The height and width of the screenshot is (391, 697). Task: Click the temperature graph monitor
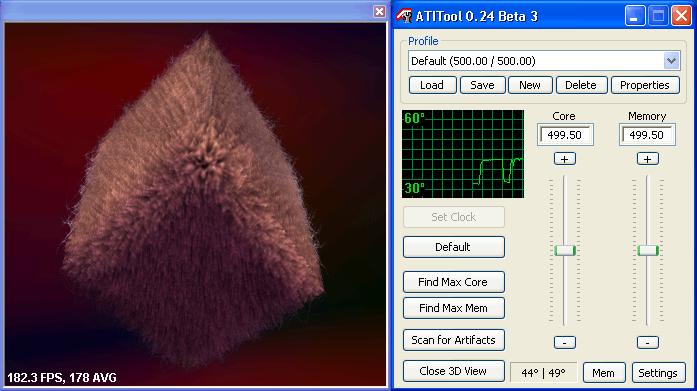click(463, 154)
